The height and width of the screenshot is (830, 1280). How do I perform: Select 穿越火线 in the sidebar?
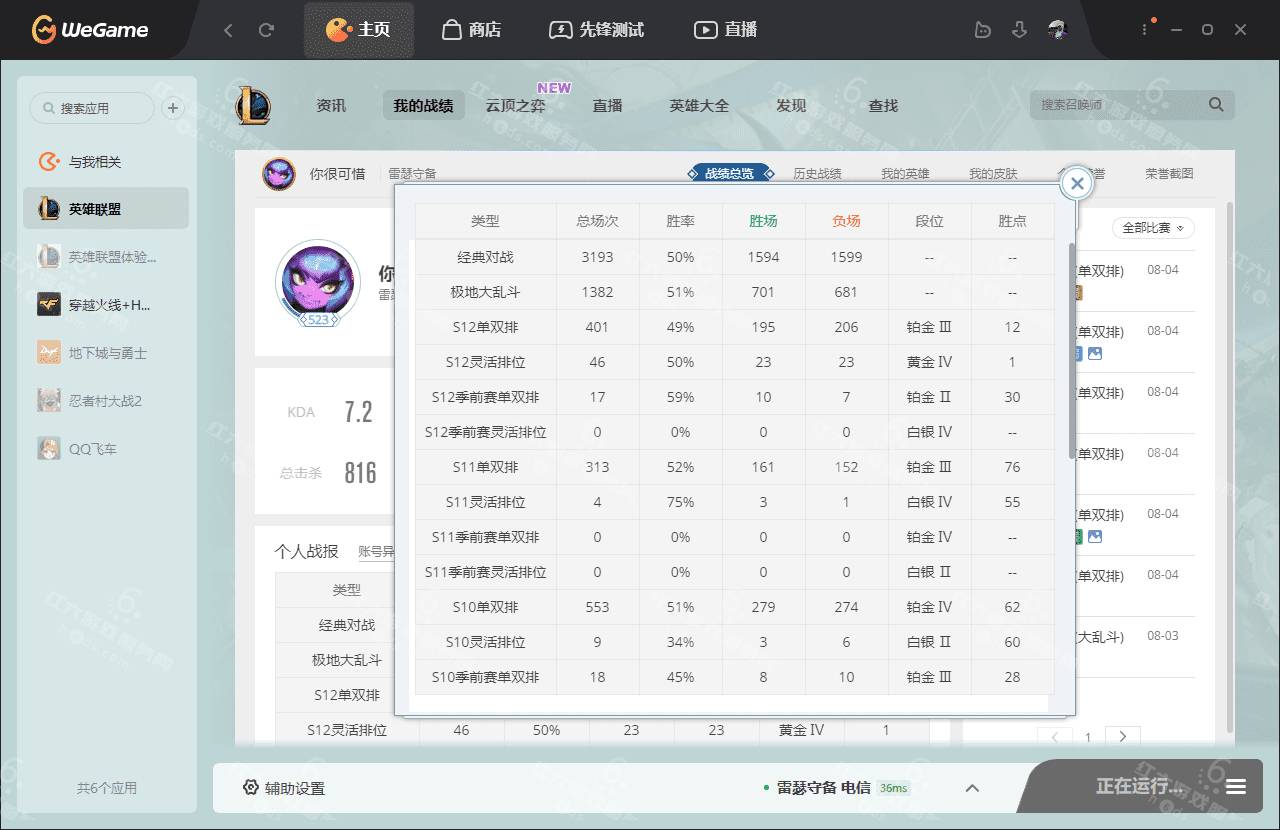[x=106, y=305]
